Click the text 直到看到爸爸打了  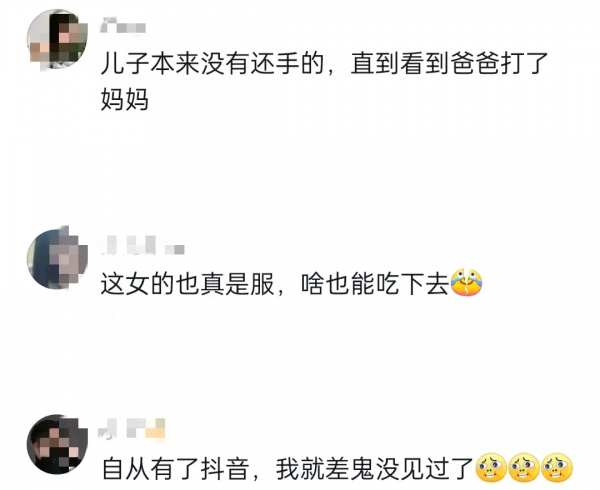click(450, 63)
